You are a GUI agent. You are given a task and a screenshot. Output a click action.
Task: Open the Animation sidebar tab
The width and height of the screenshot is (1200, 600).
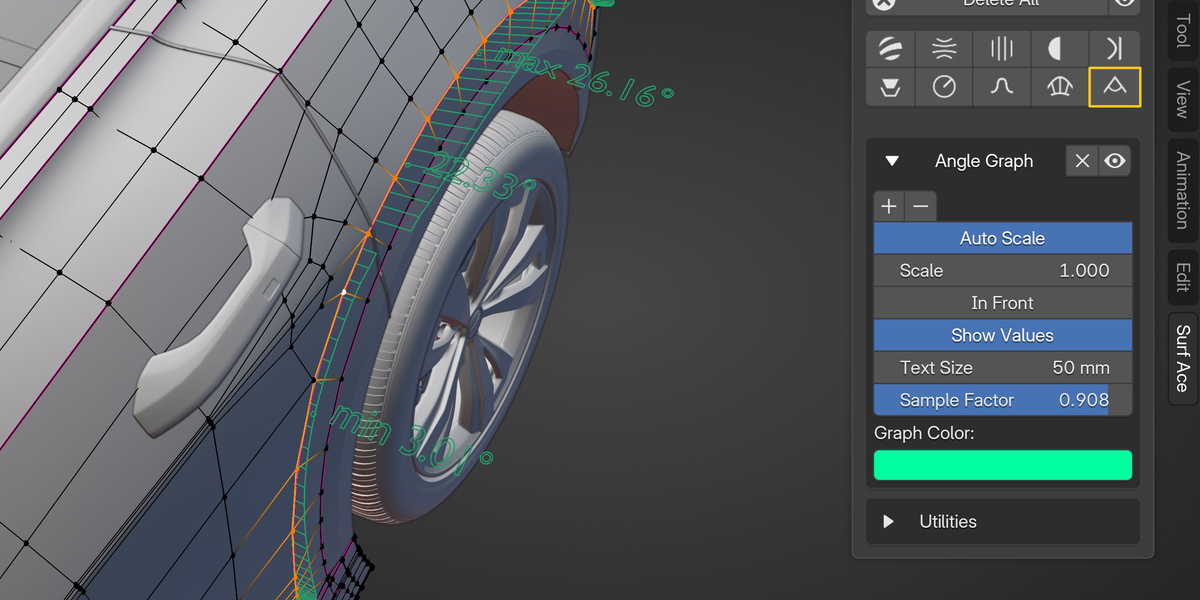click(x=1182, y=190)
